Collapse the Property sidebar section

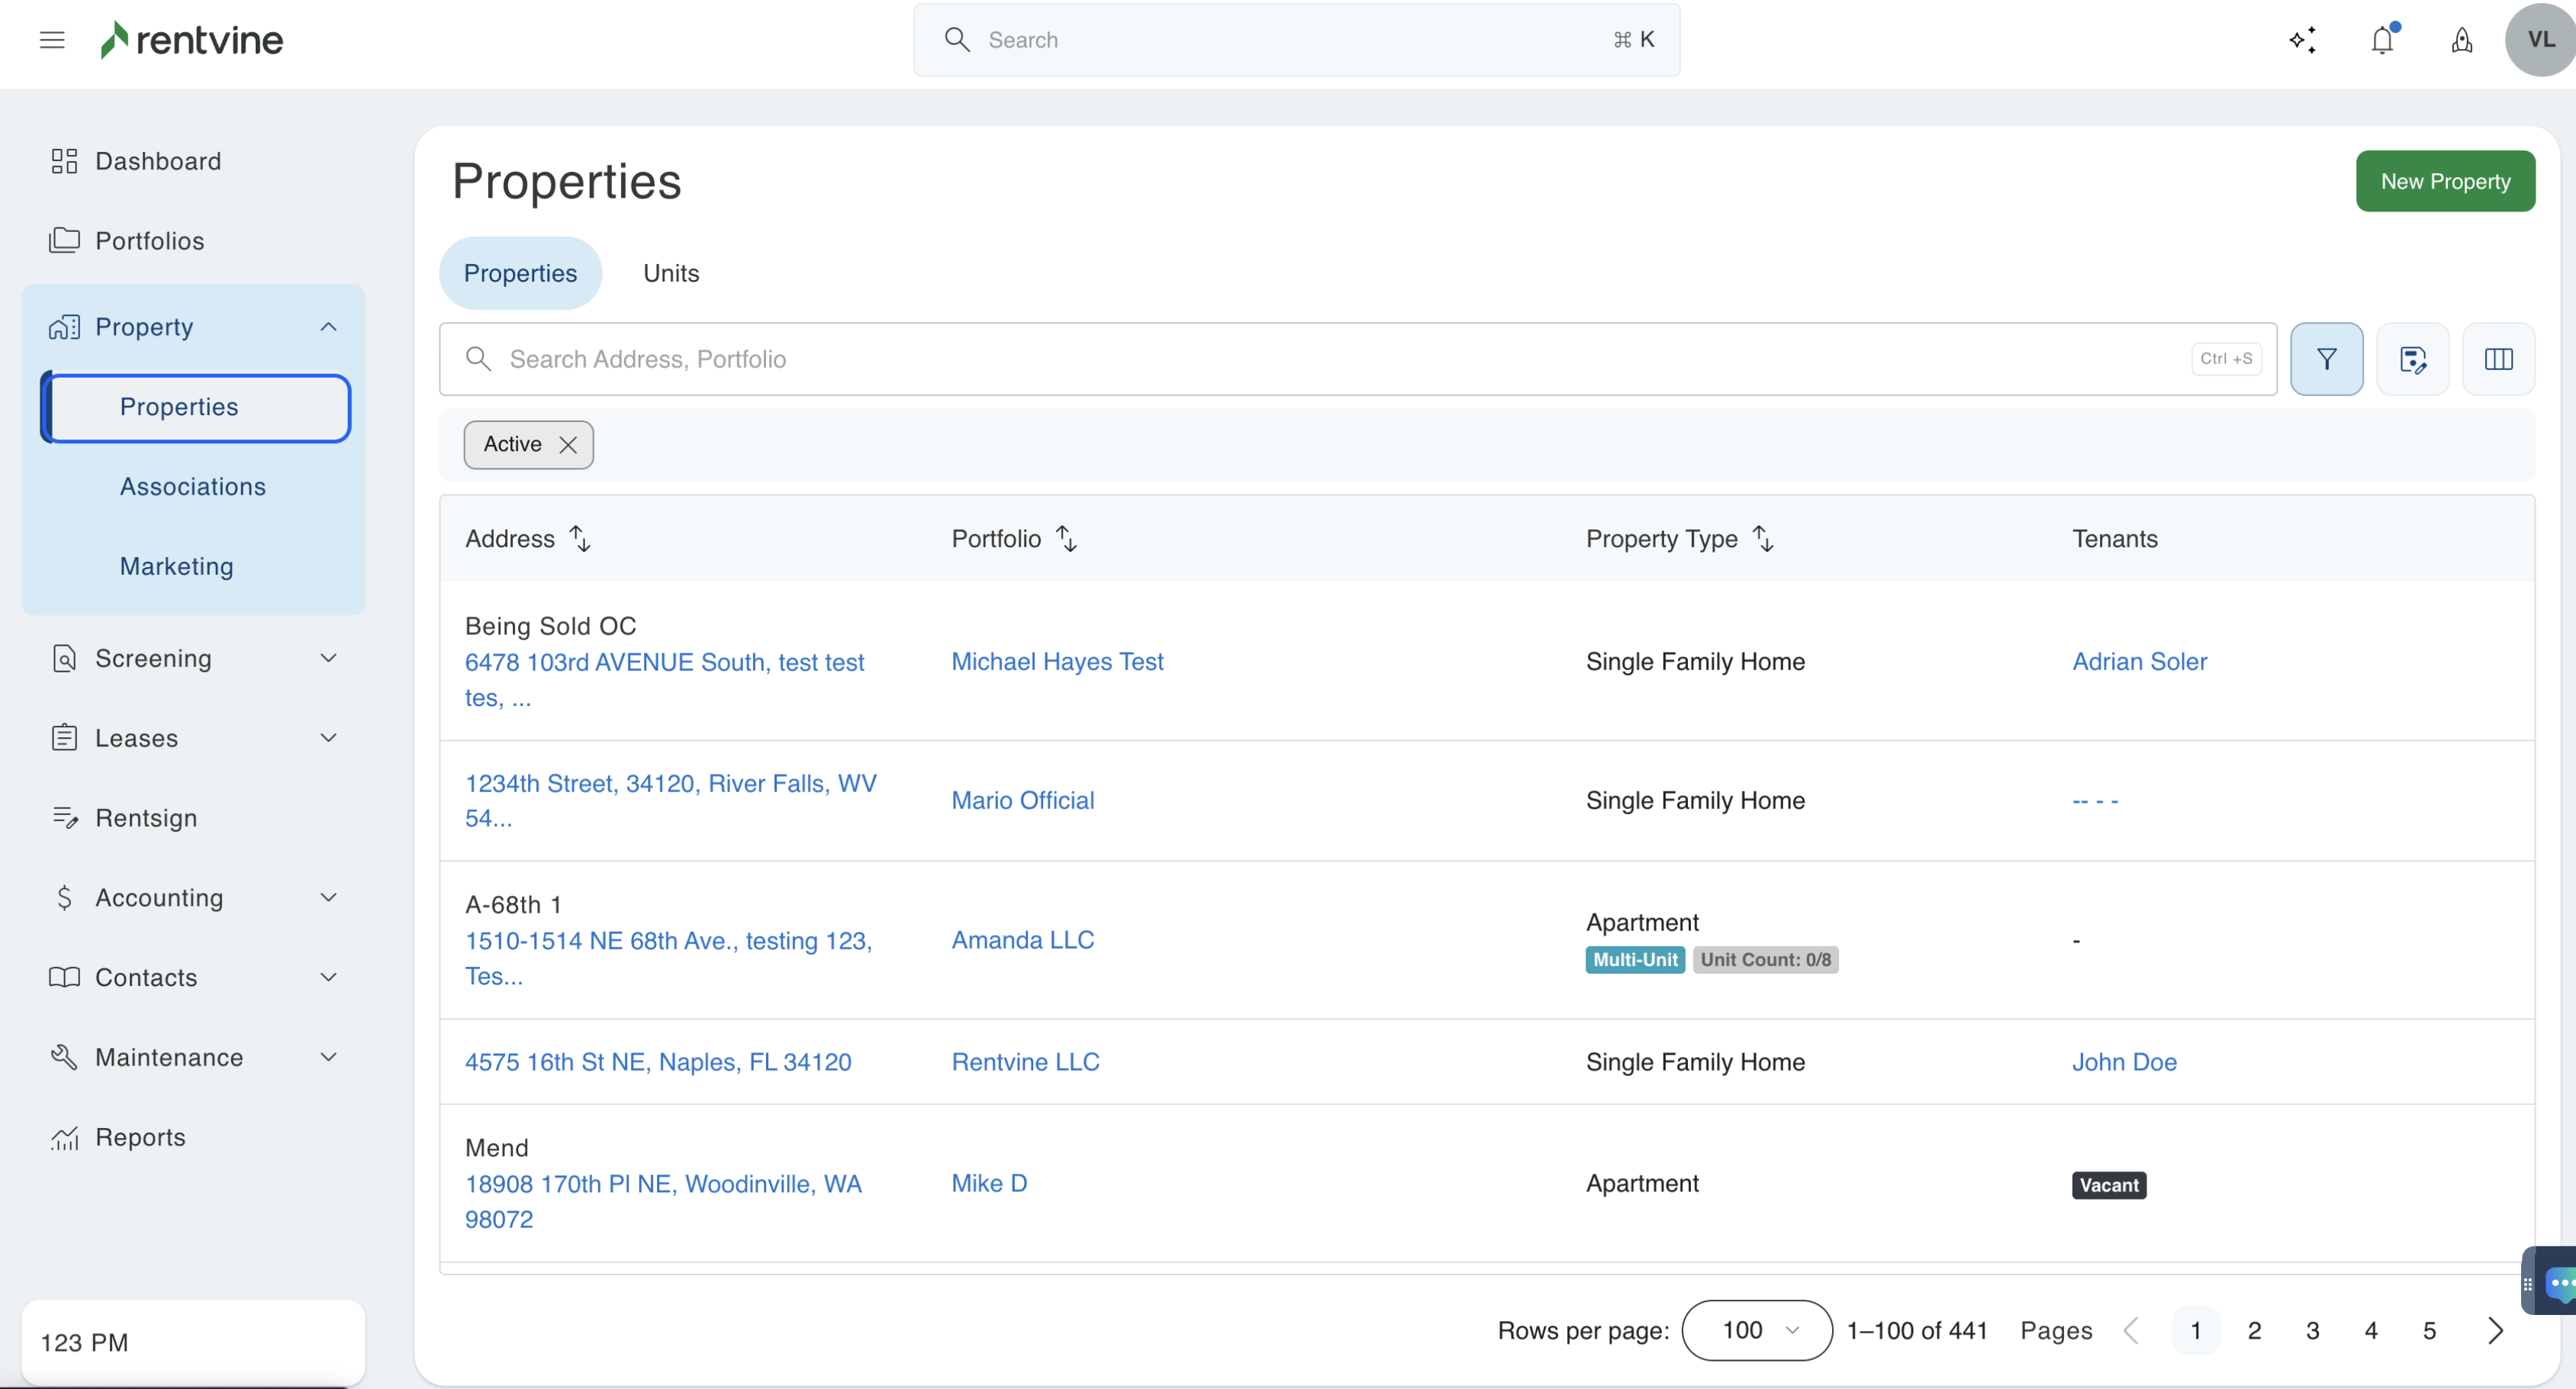[x=328, y=327]
